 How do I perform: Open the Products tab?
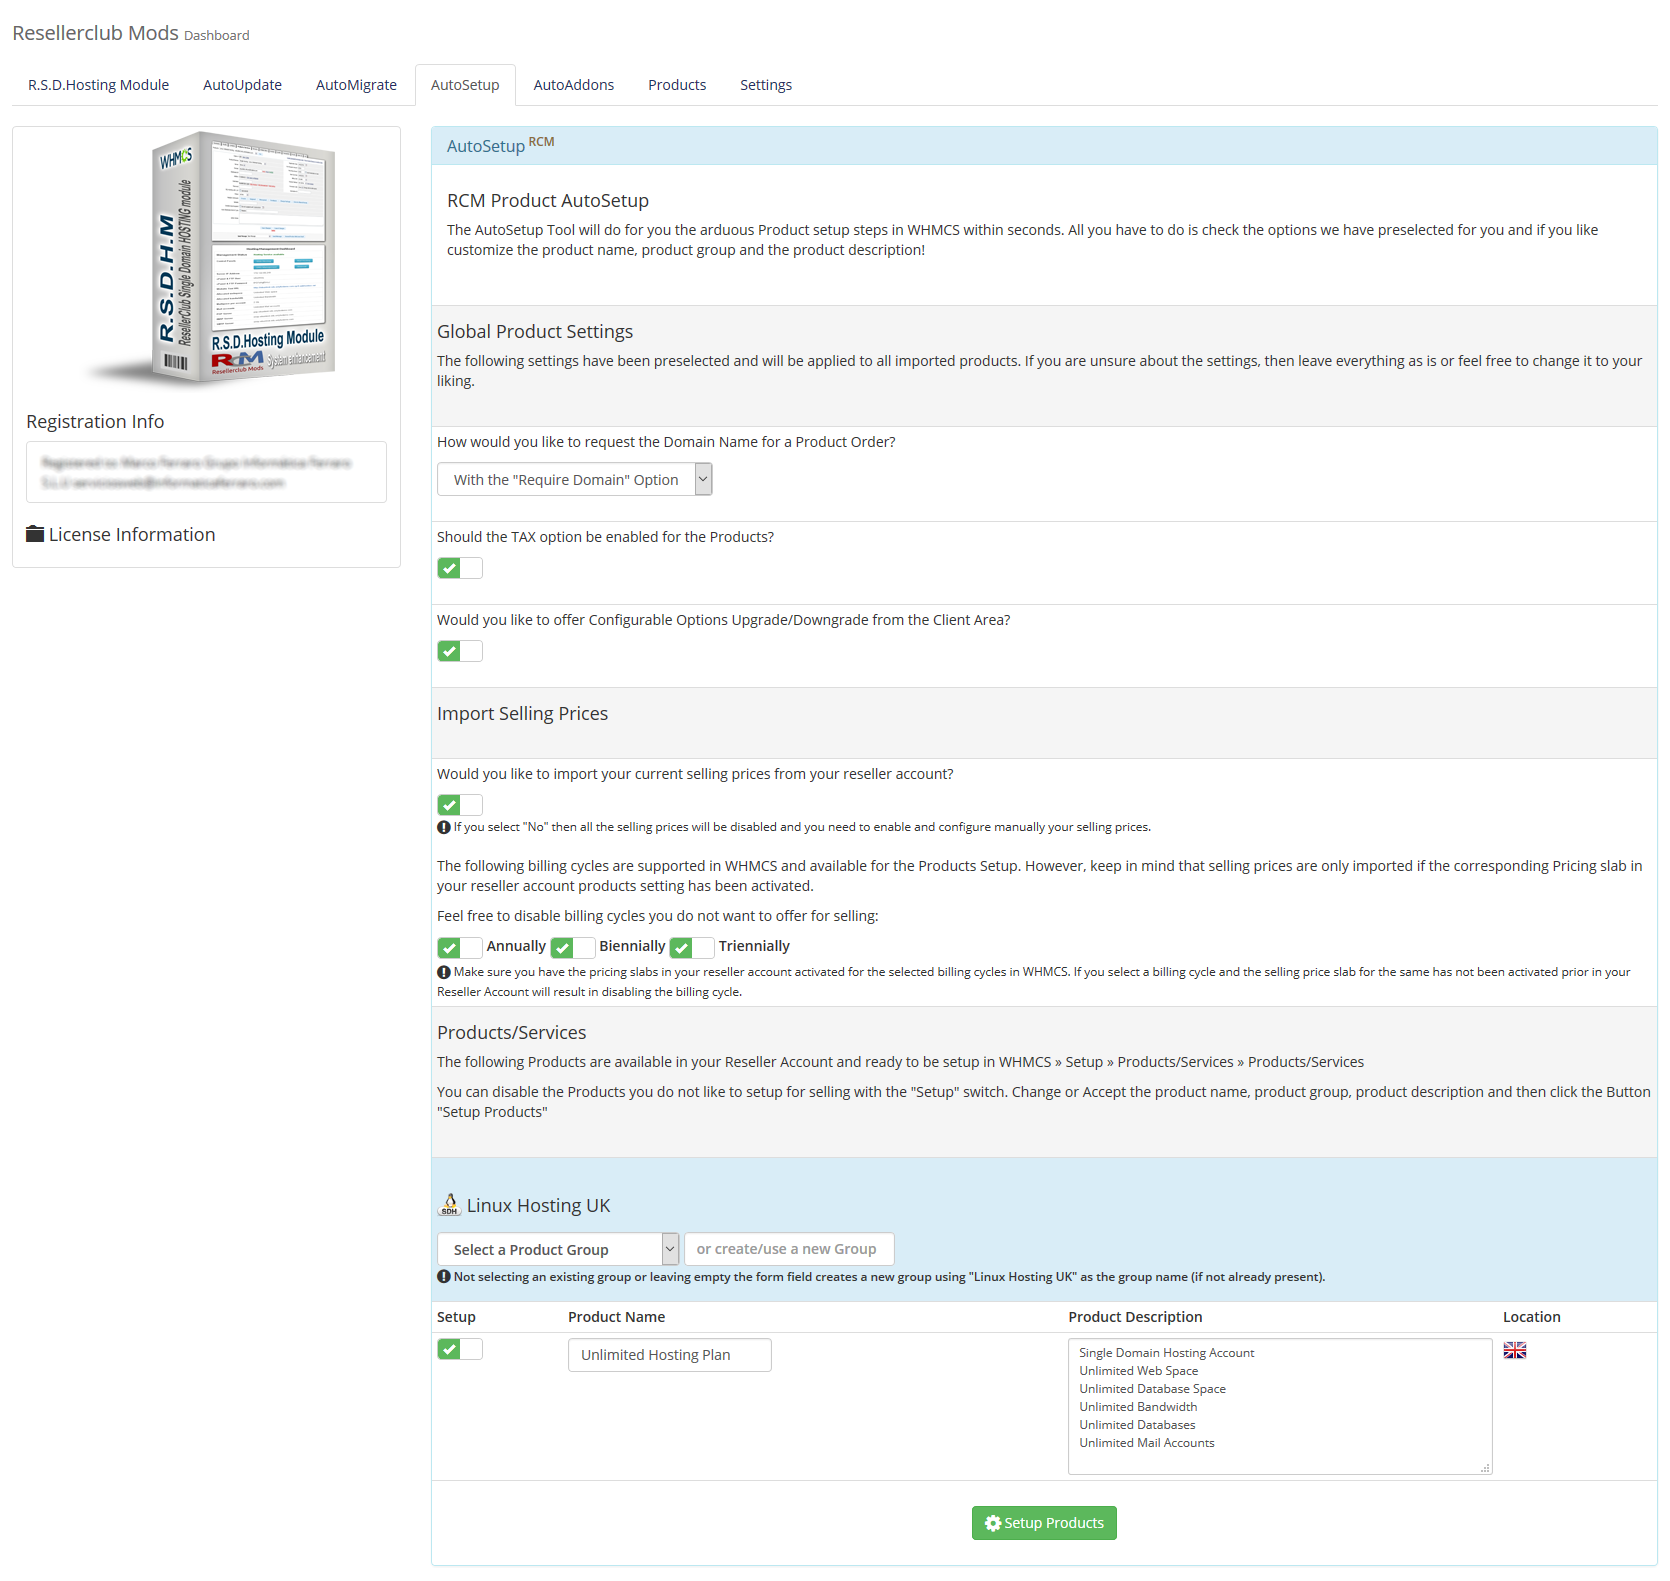coord(677,85)
